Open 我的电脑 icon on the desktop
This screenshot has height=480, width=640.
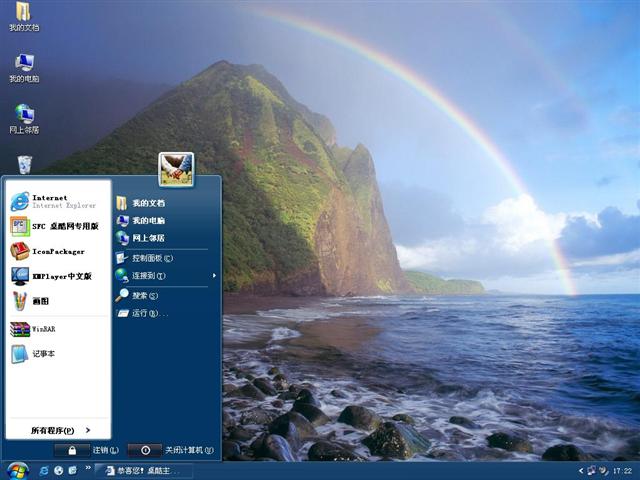tap(24, 68)
